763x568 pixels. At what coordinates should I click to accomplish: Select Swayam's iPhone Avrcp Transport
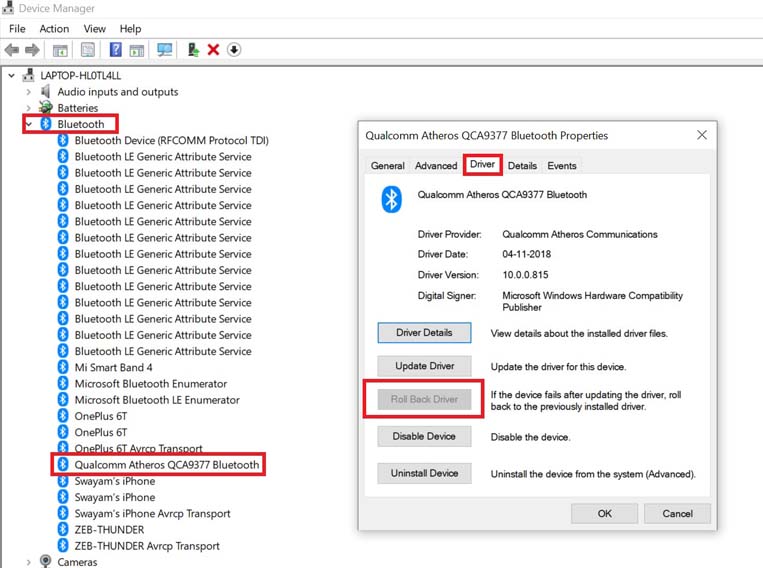point(152,513)
